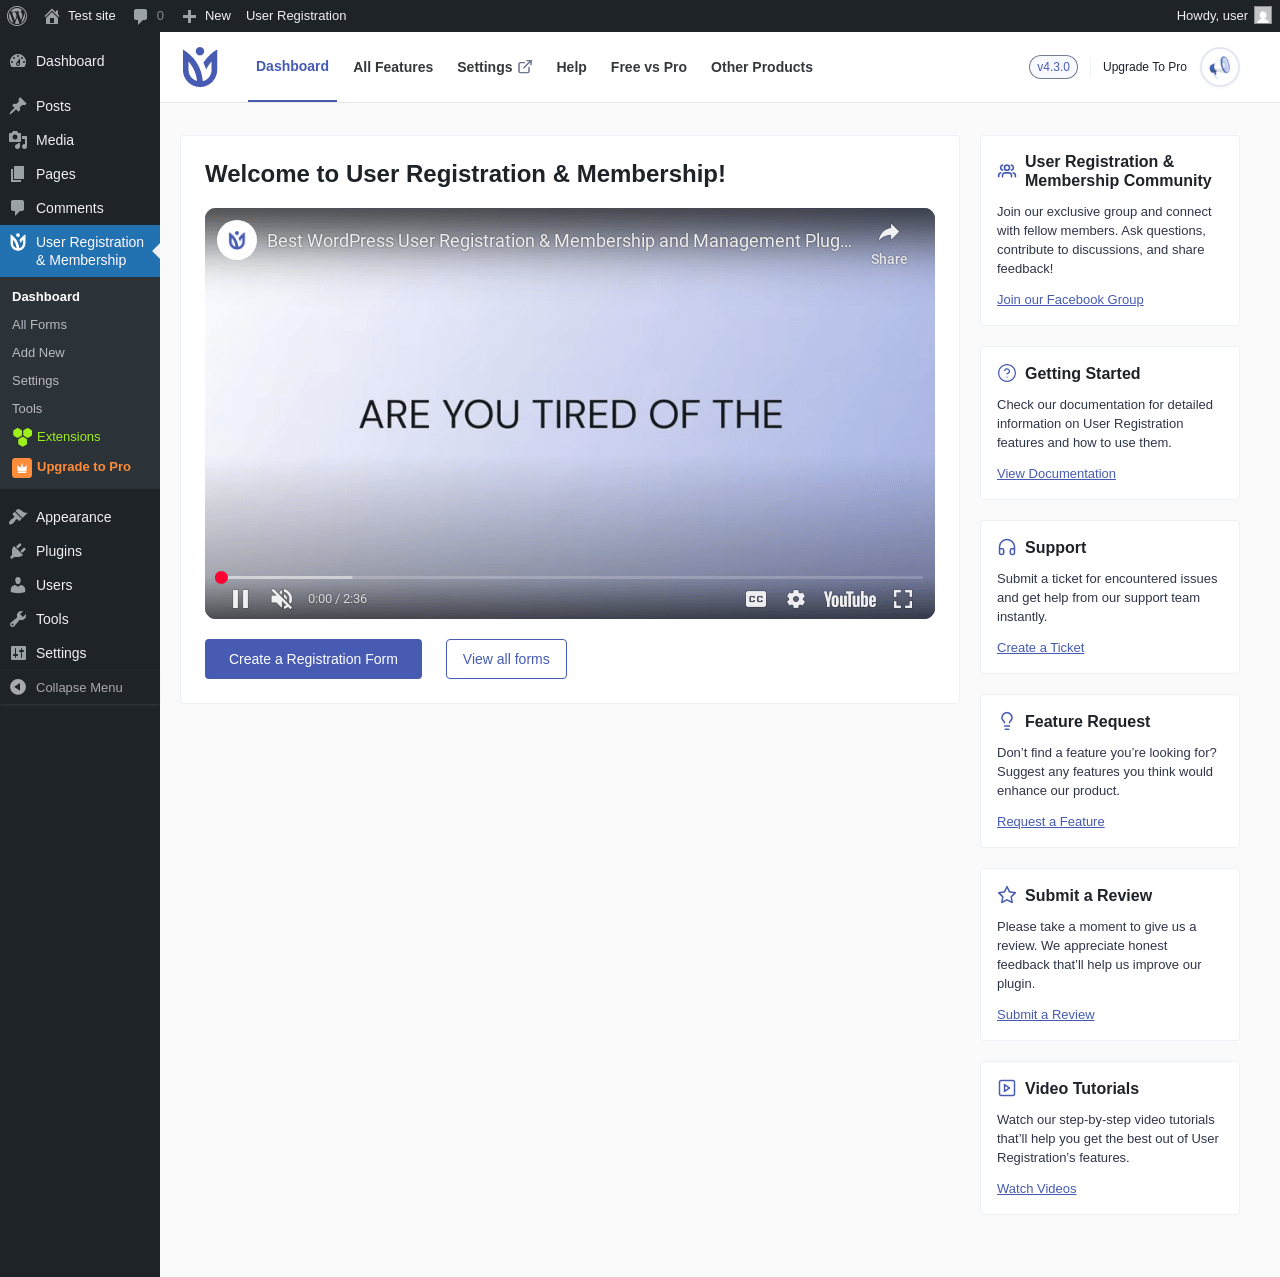Switch to the plugin Dashboard tab
This screenshot has width=1280, height=1277.
pyautogui.click(x=292, y=66)
